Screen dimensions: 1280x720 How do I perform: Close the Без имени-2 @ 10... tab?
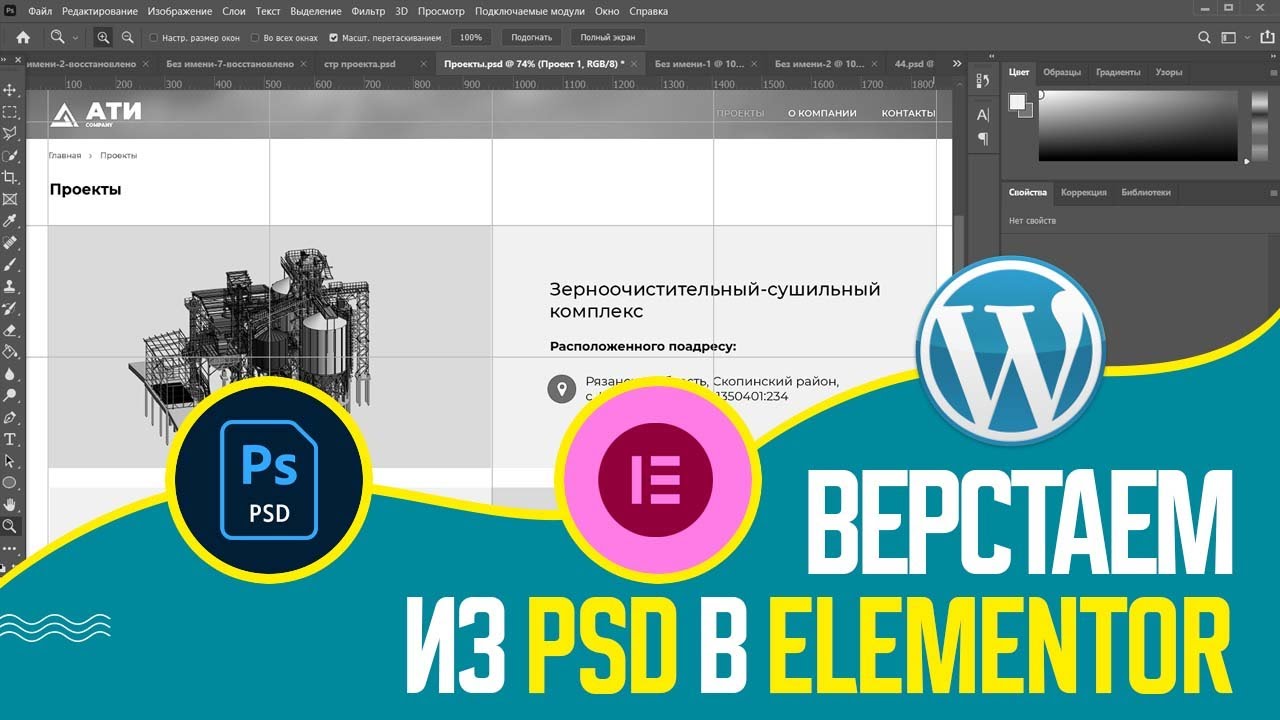[x=874, y=64]
